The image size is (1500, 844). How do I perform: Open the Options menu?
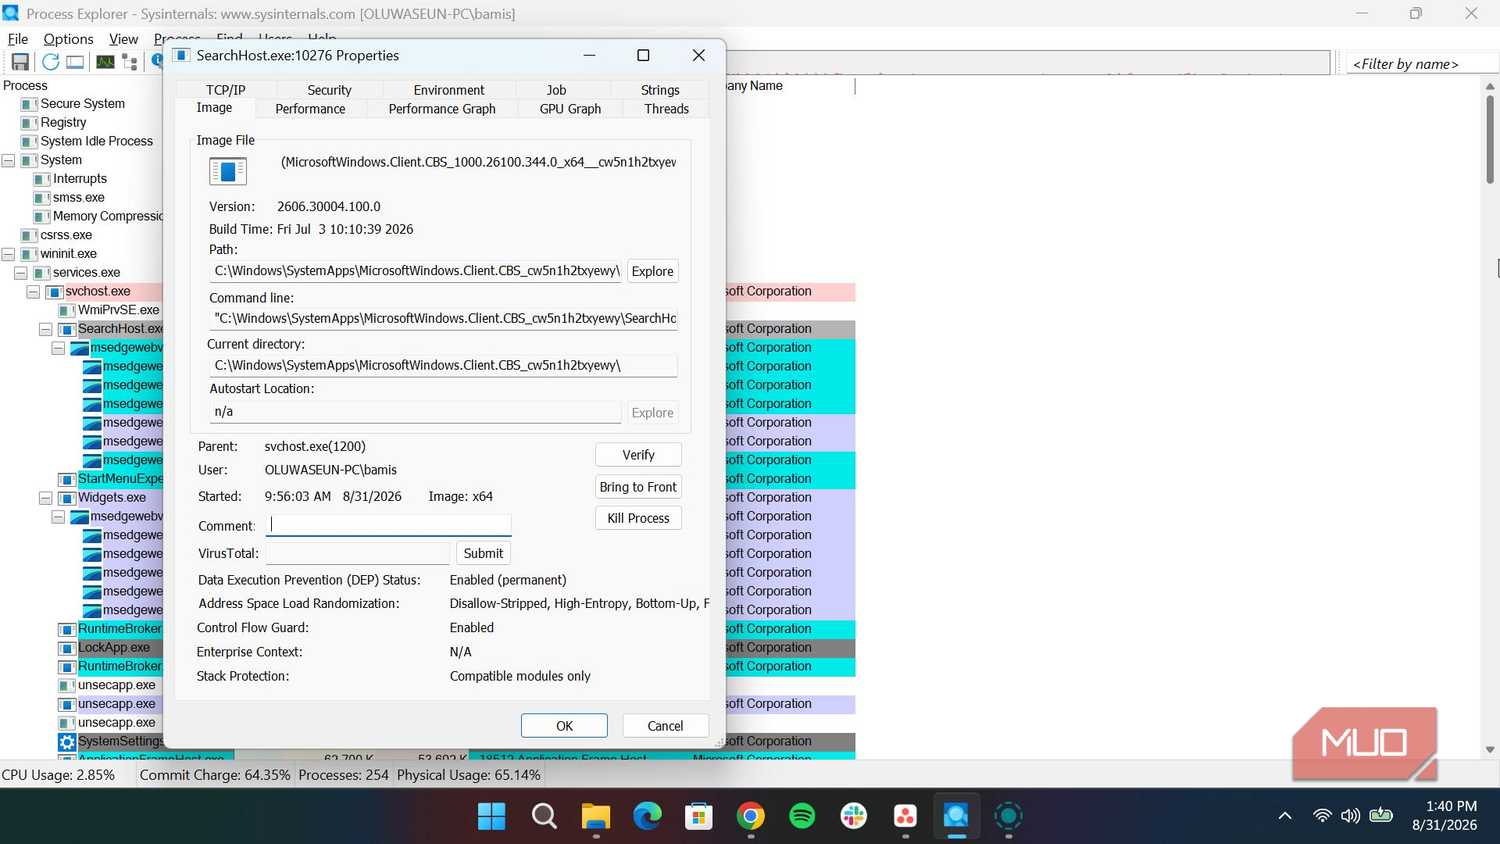coord(68,39)
